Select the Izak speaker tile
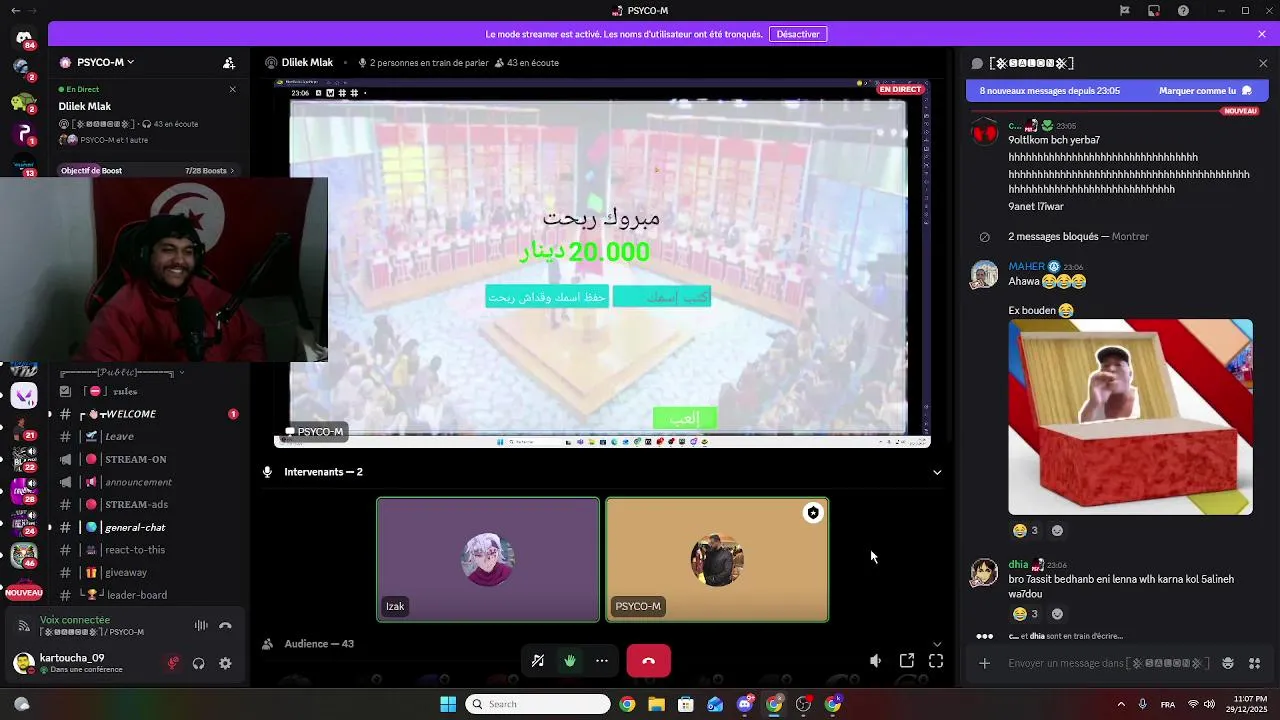This screenshot has width=1280, height=720. coord(488,560)
